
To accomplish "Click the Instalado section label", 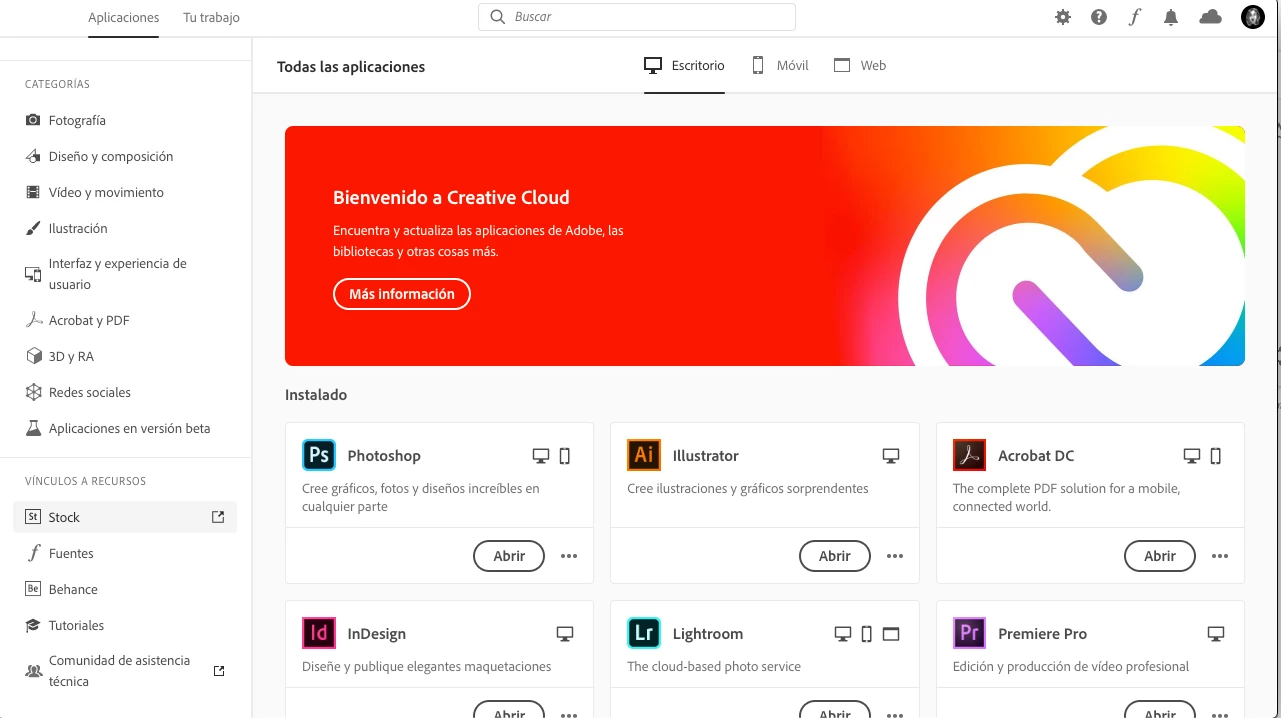I will 316,395.
